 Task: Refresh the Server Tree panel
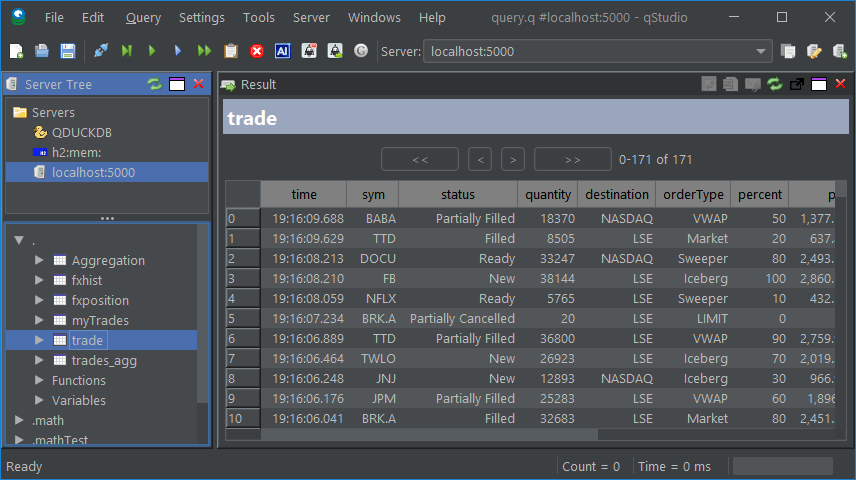tap(154, 85)
